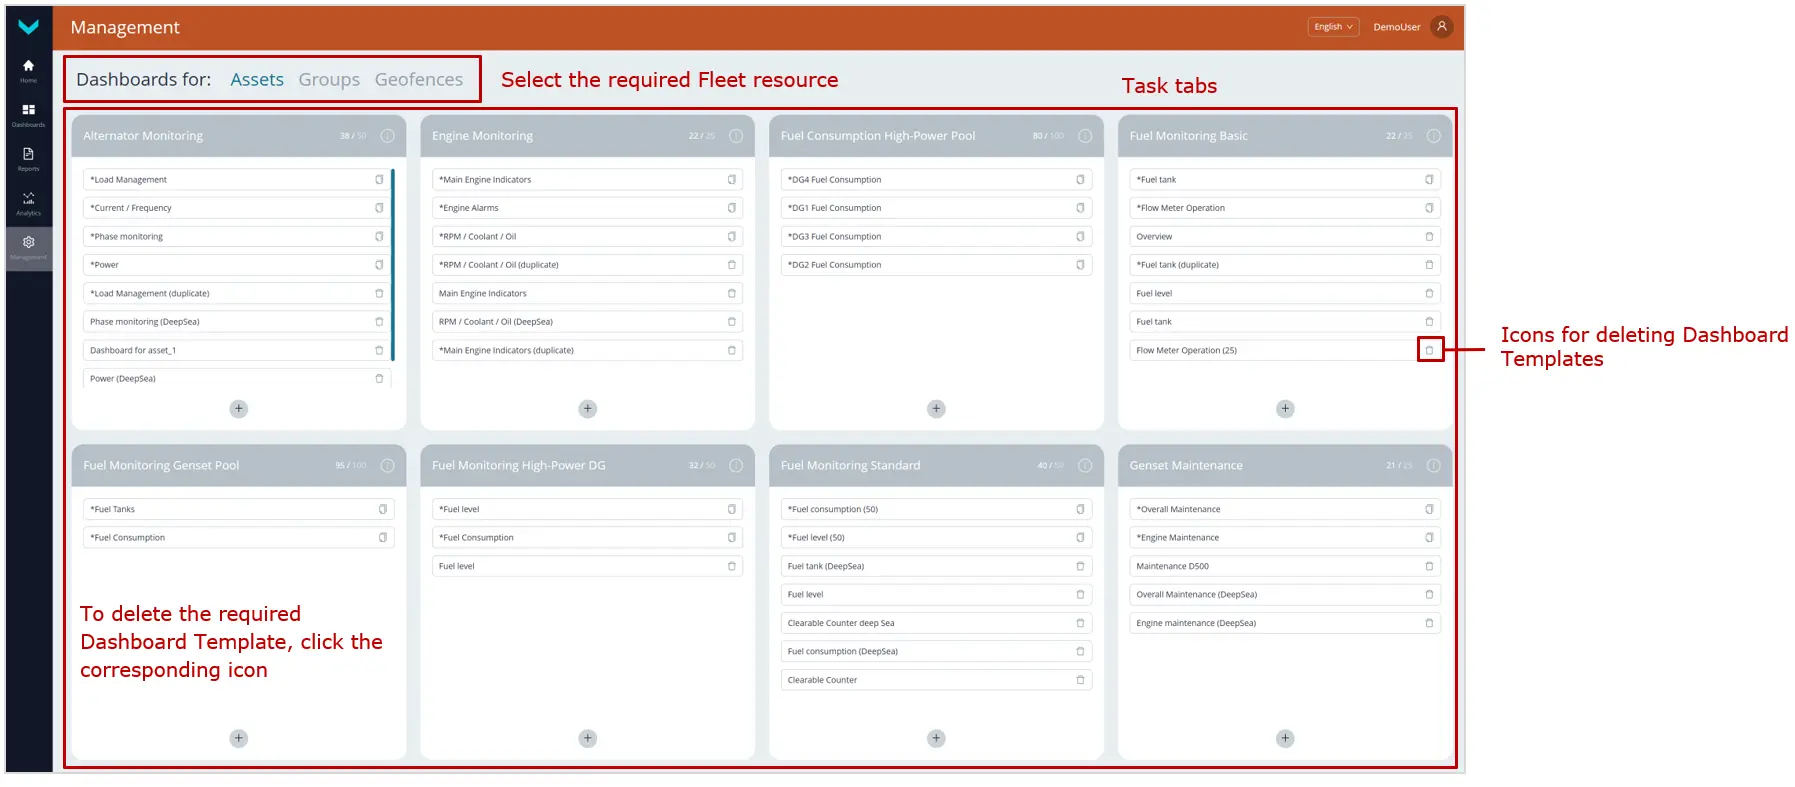Open the '*Current / Frequency' template row

tap(236, 208)
